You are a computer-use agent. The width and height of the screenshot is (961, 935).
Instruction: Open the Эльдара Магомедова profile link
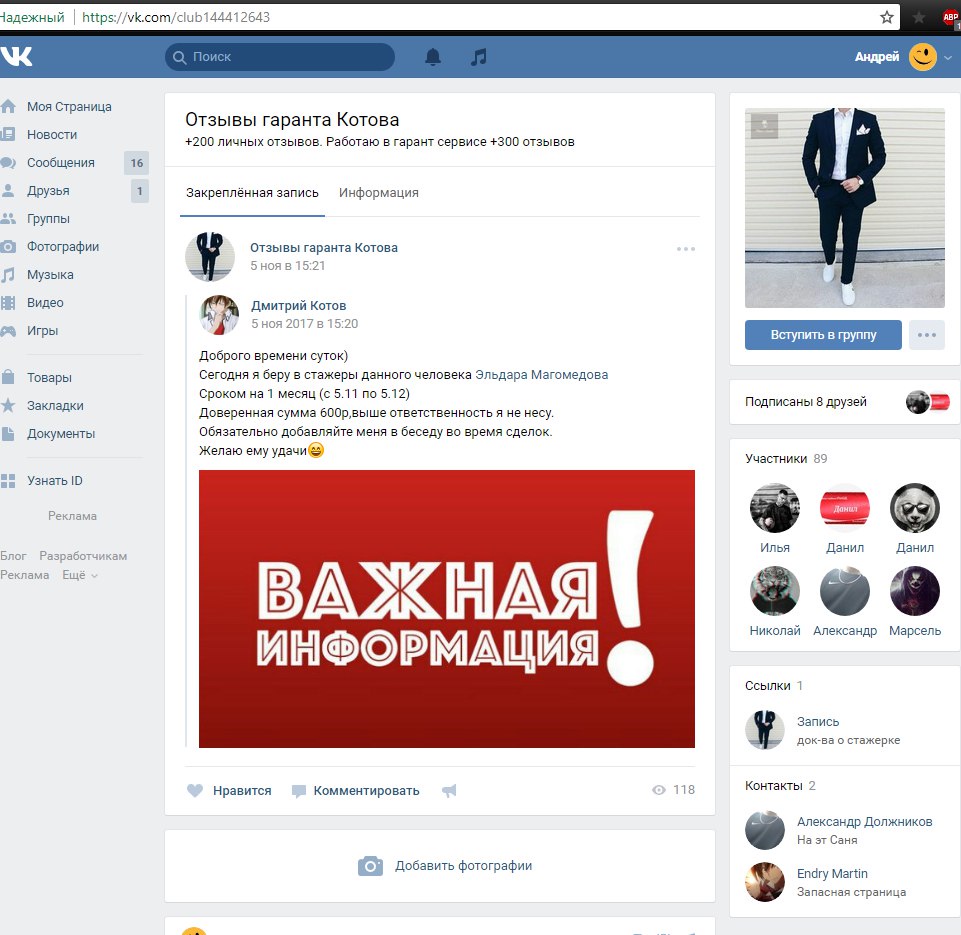[x=541, y=375]
